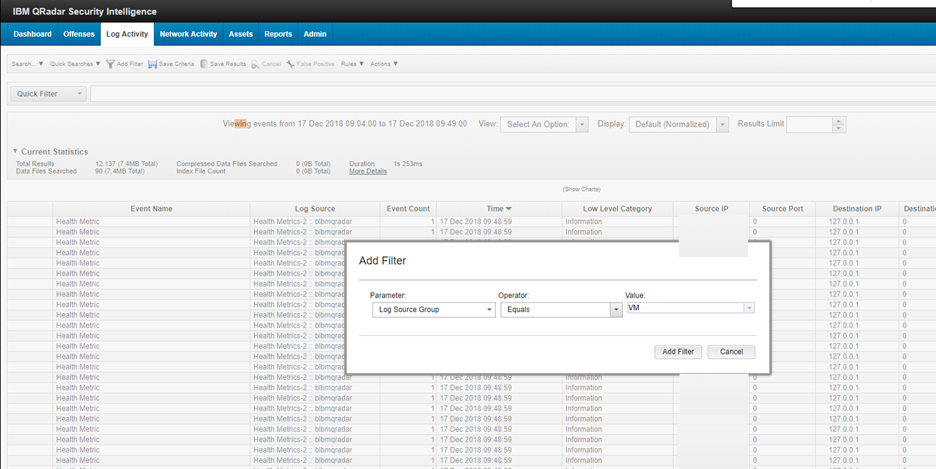Click the "Compressed Data Files Searched" label
Screen dimensions: 936x469
[227, 163]
